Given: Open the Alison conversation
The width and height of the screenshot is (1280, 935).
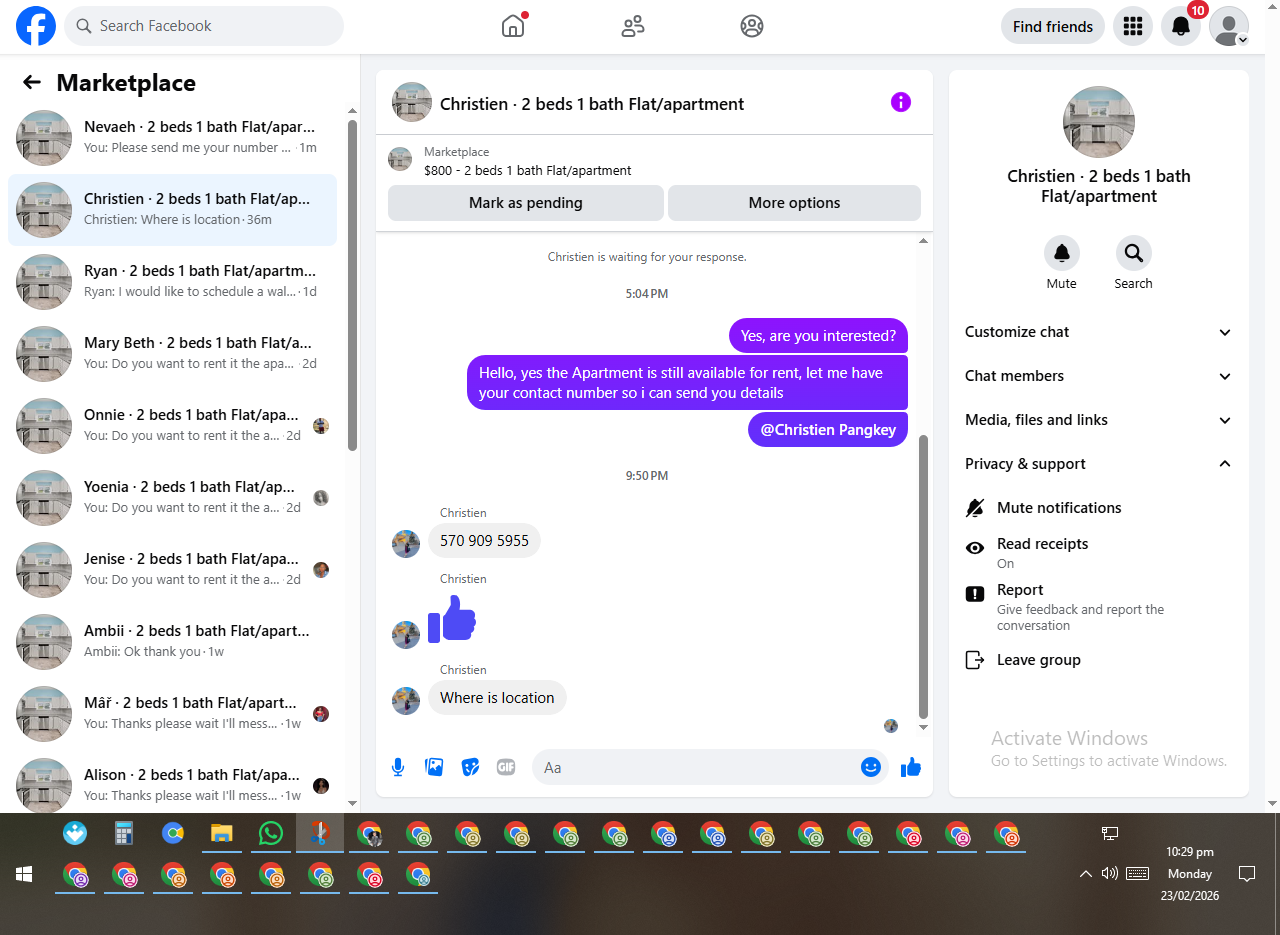Looking at the screenshot, I should tap(172, 784).
